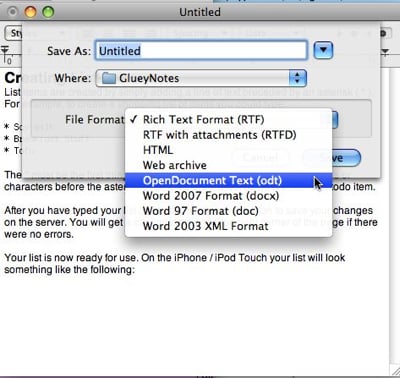Screen dimensions: 400x378
Task: Select HTML file format
Action: pyautogui.click(x=228, y=150)
